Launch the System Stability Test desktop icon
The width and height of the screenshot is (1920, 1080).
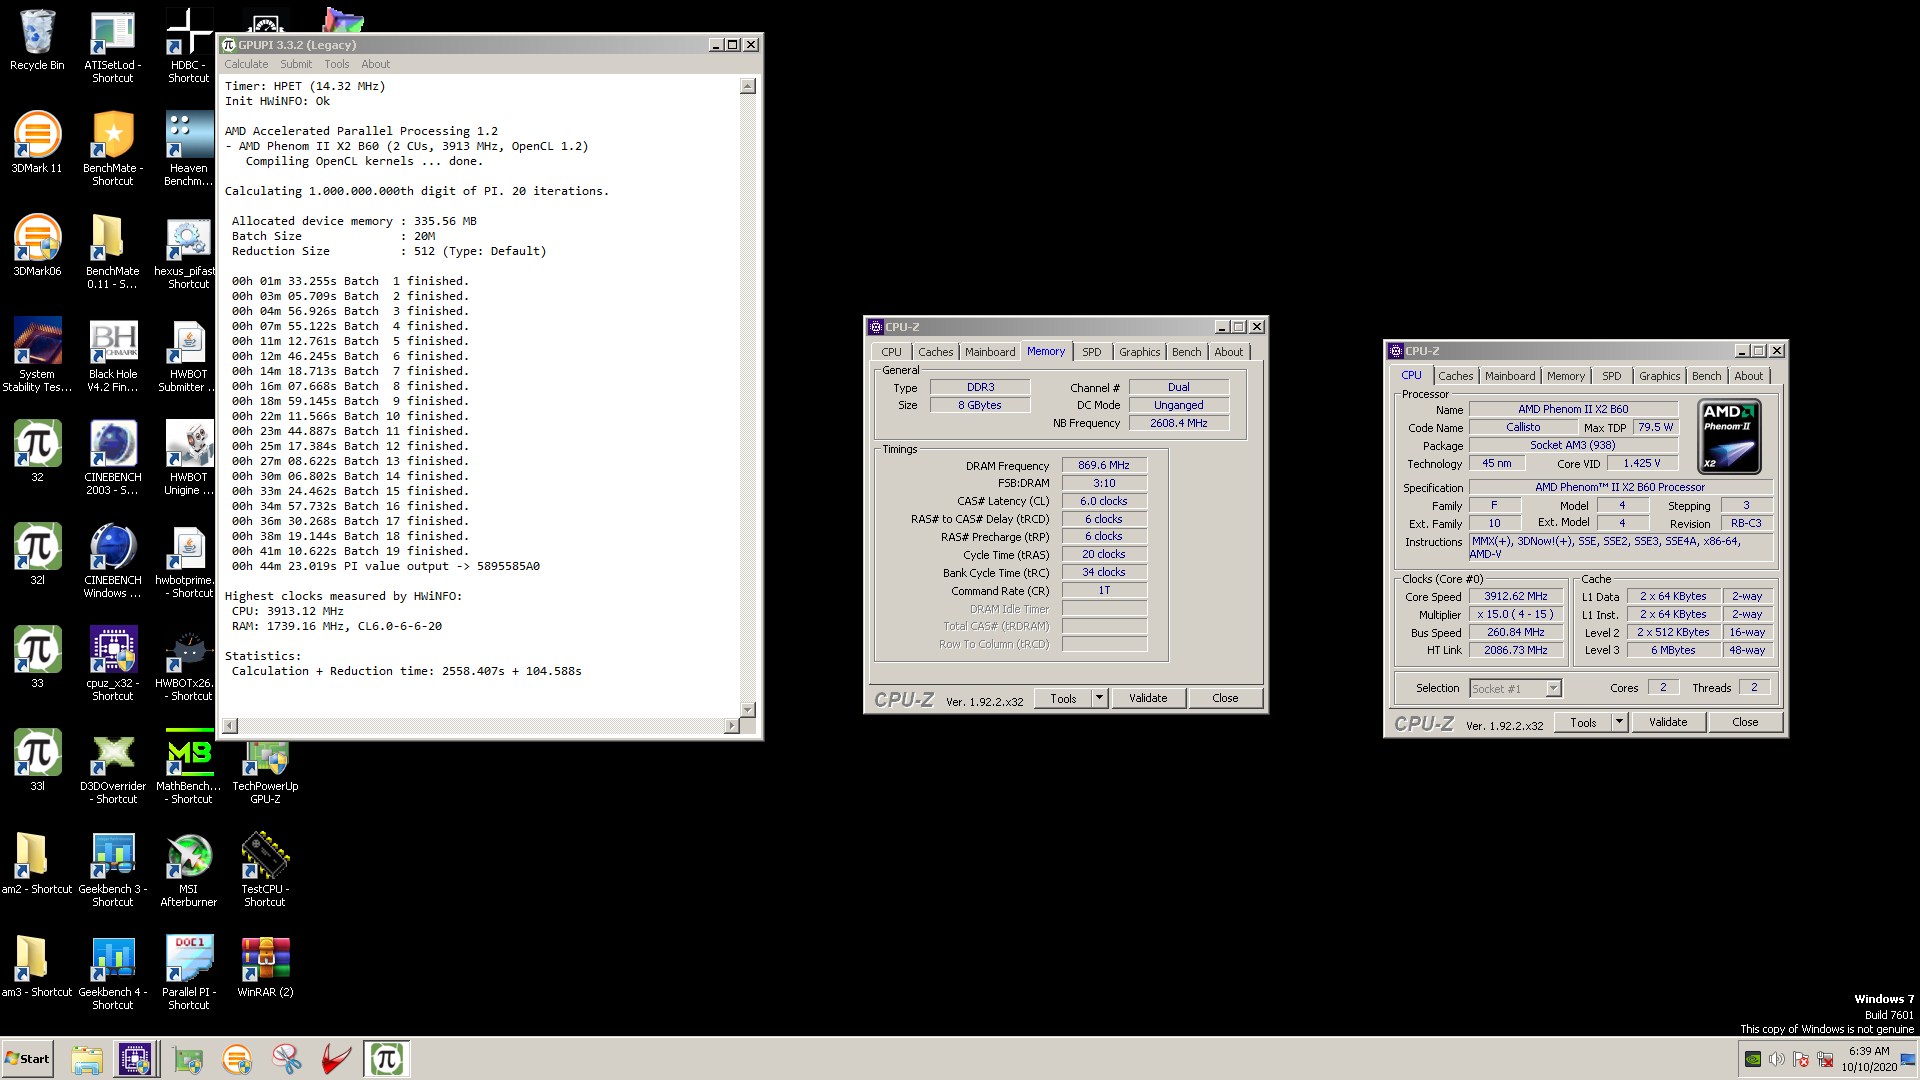pos(37,355)
